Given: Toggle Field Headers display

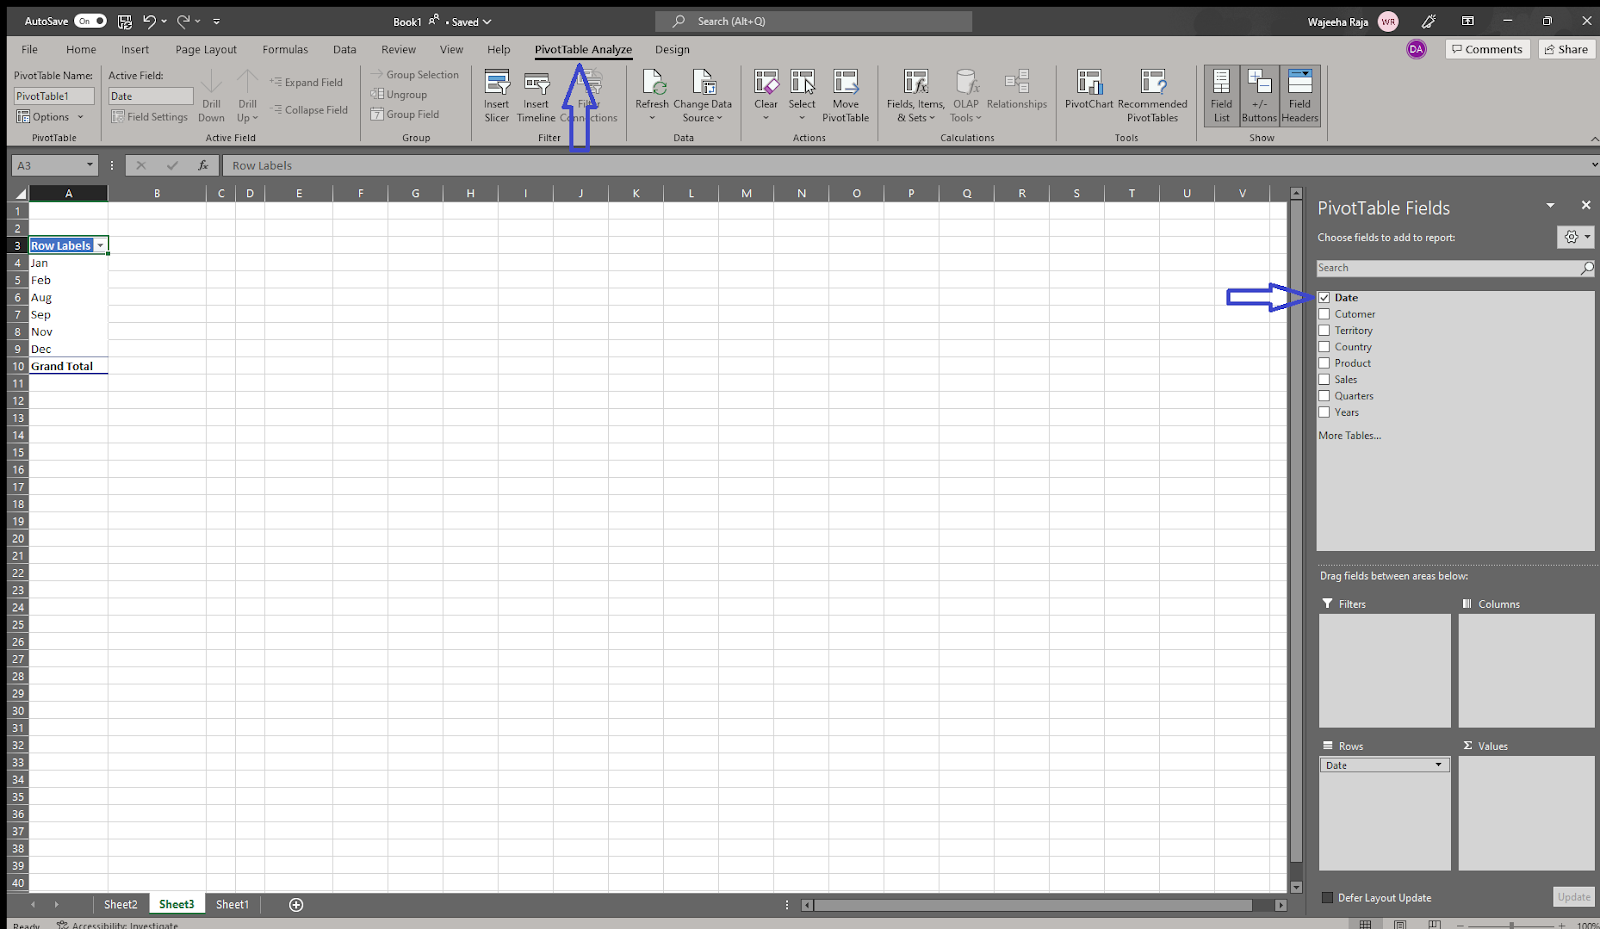Looking at the screenshot, I should click(x=1300, y=96).
